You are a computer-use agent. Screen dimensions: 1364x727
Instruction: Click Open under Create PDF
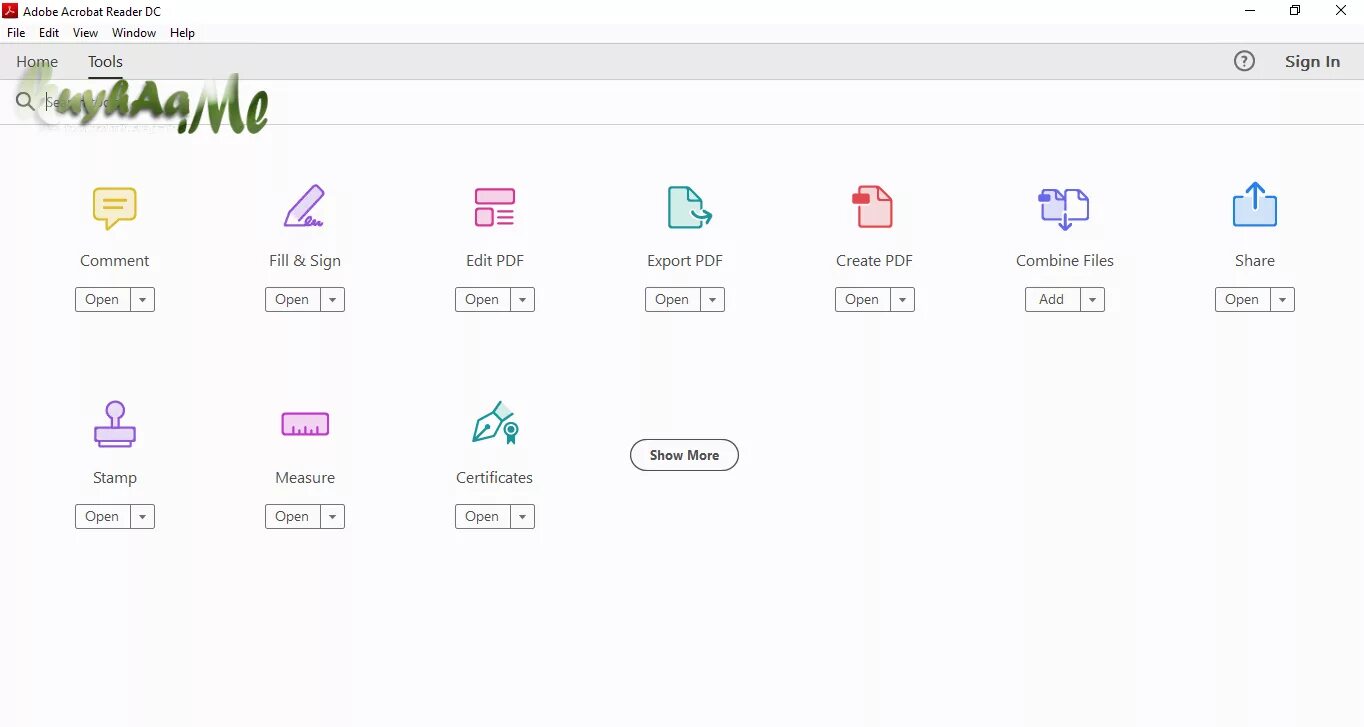click(862, 300)
